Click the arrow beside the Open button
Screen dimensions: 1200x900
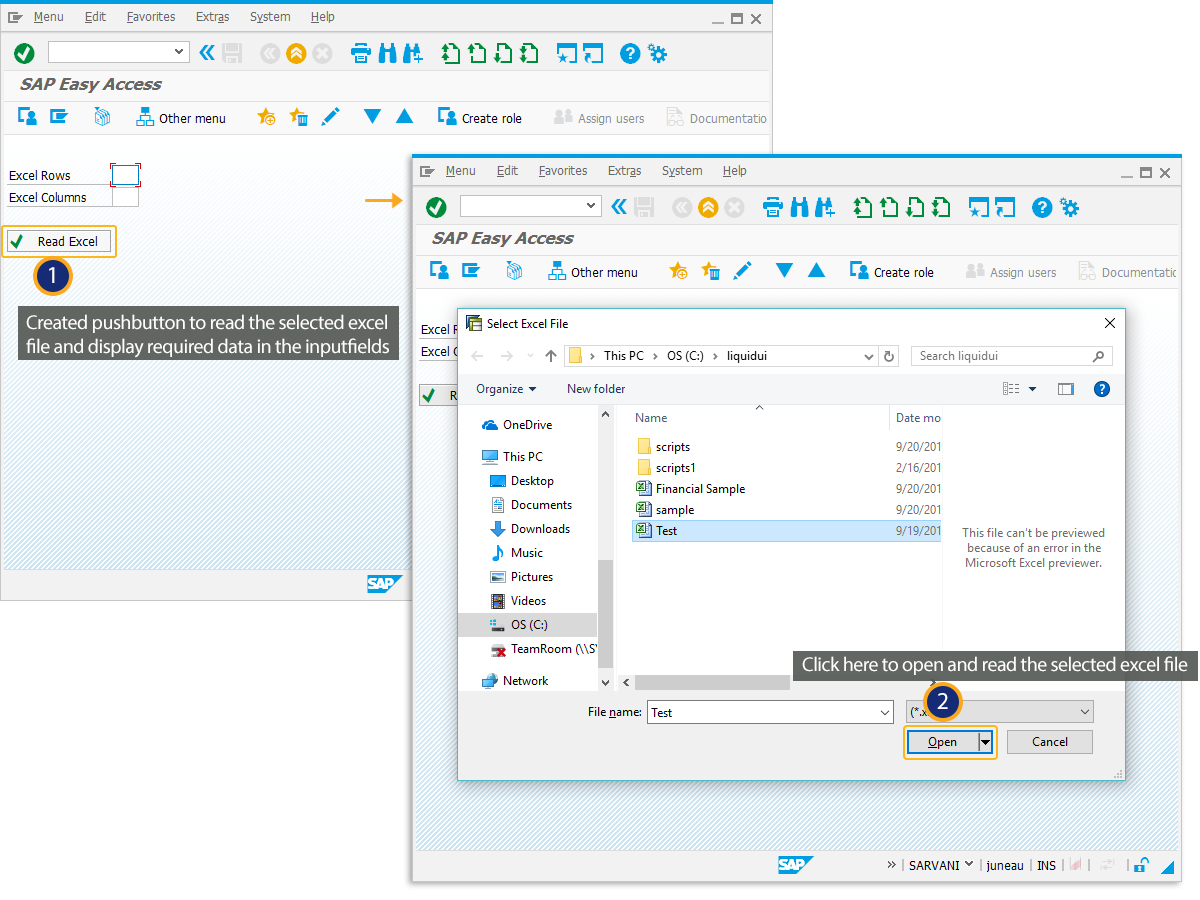point(986,742)
